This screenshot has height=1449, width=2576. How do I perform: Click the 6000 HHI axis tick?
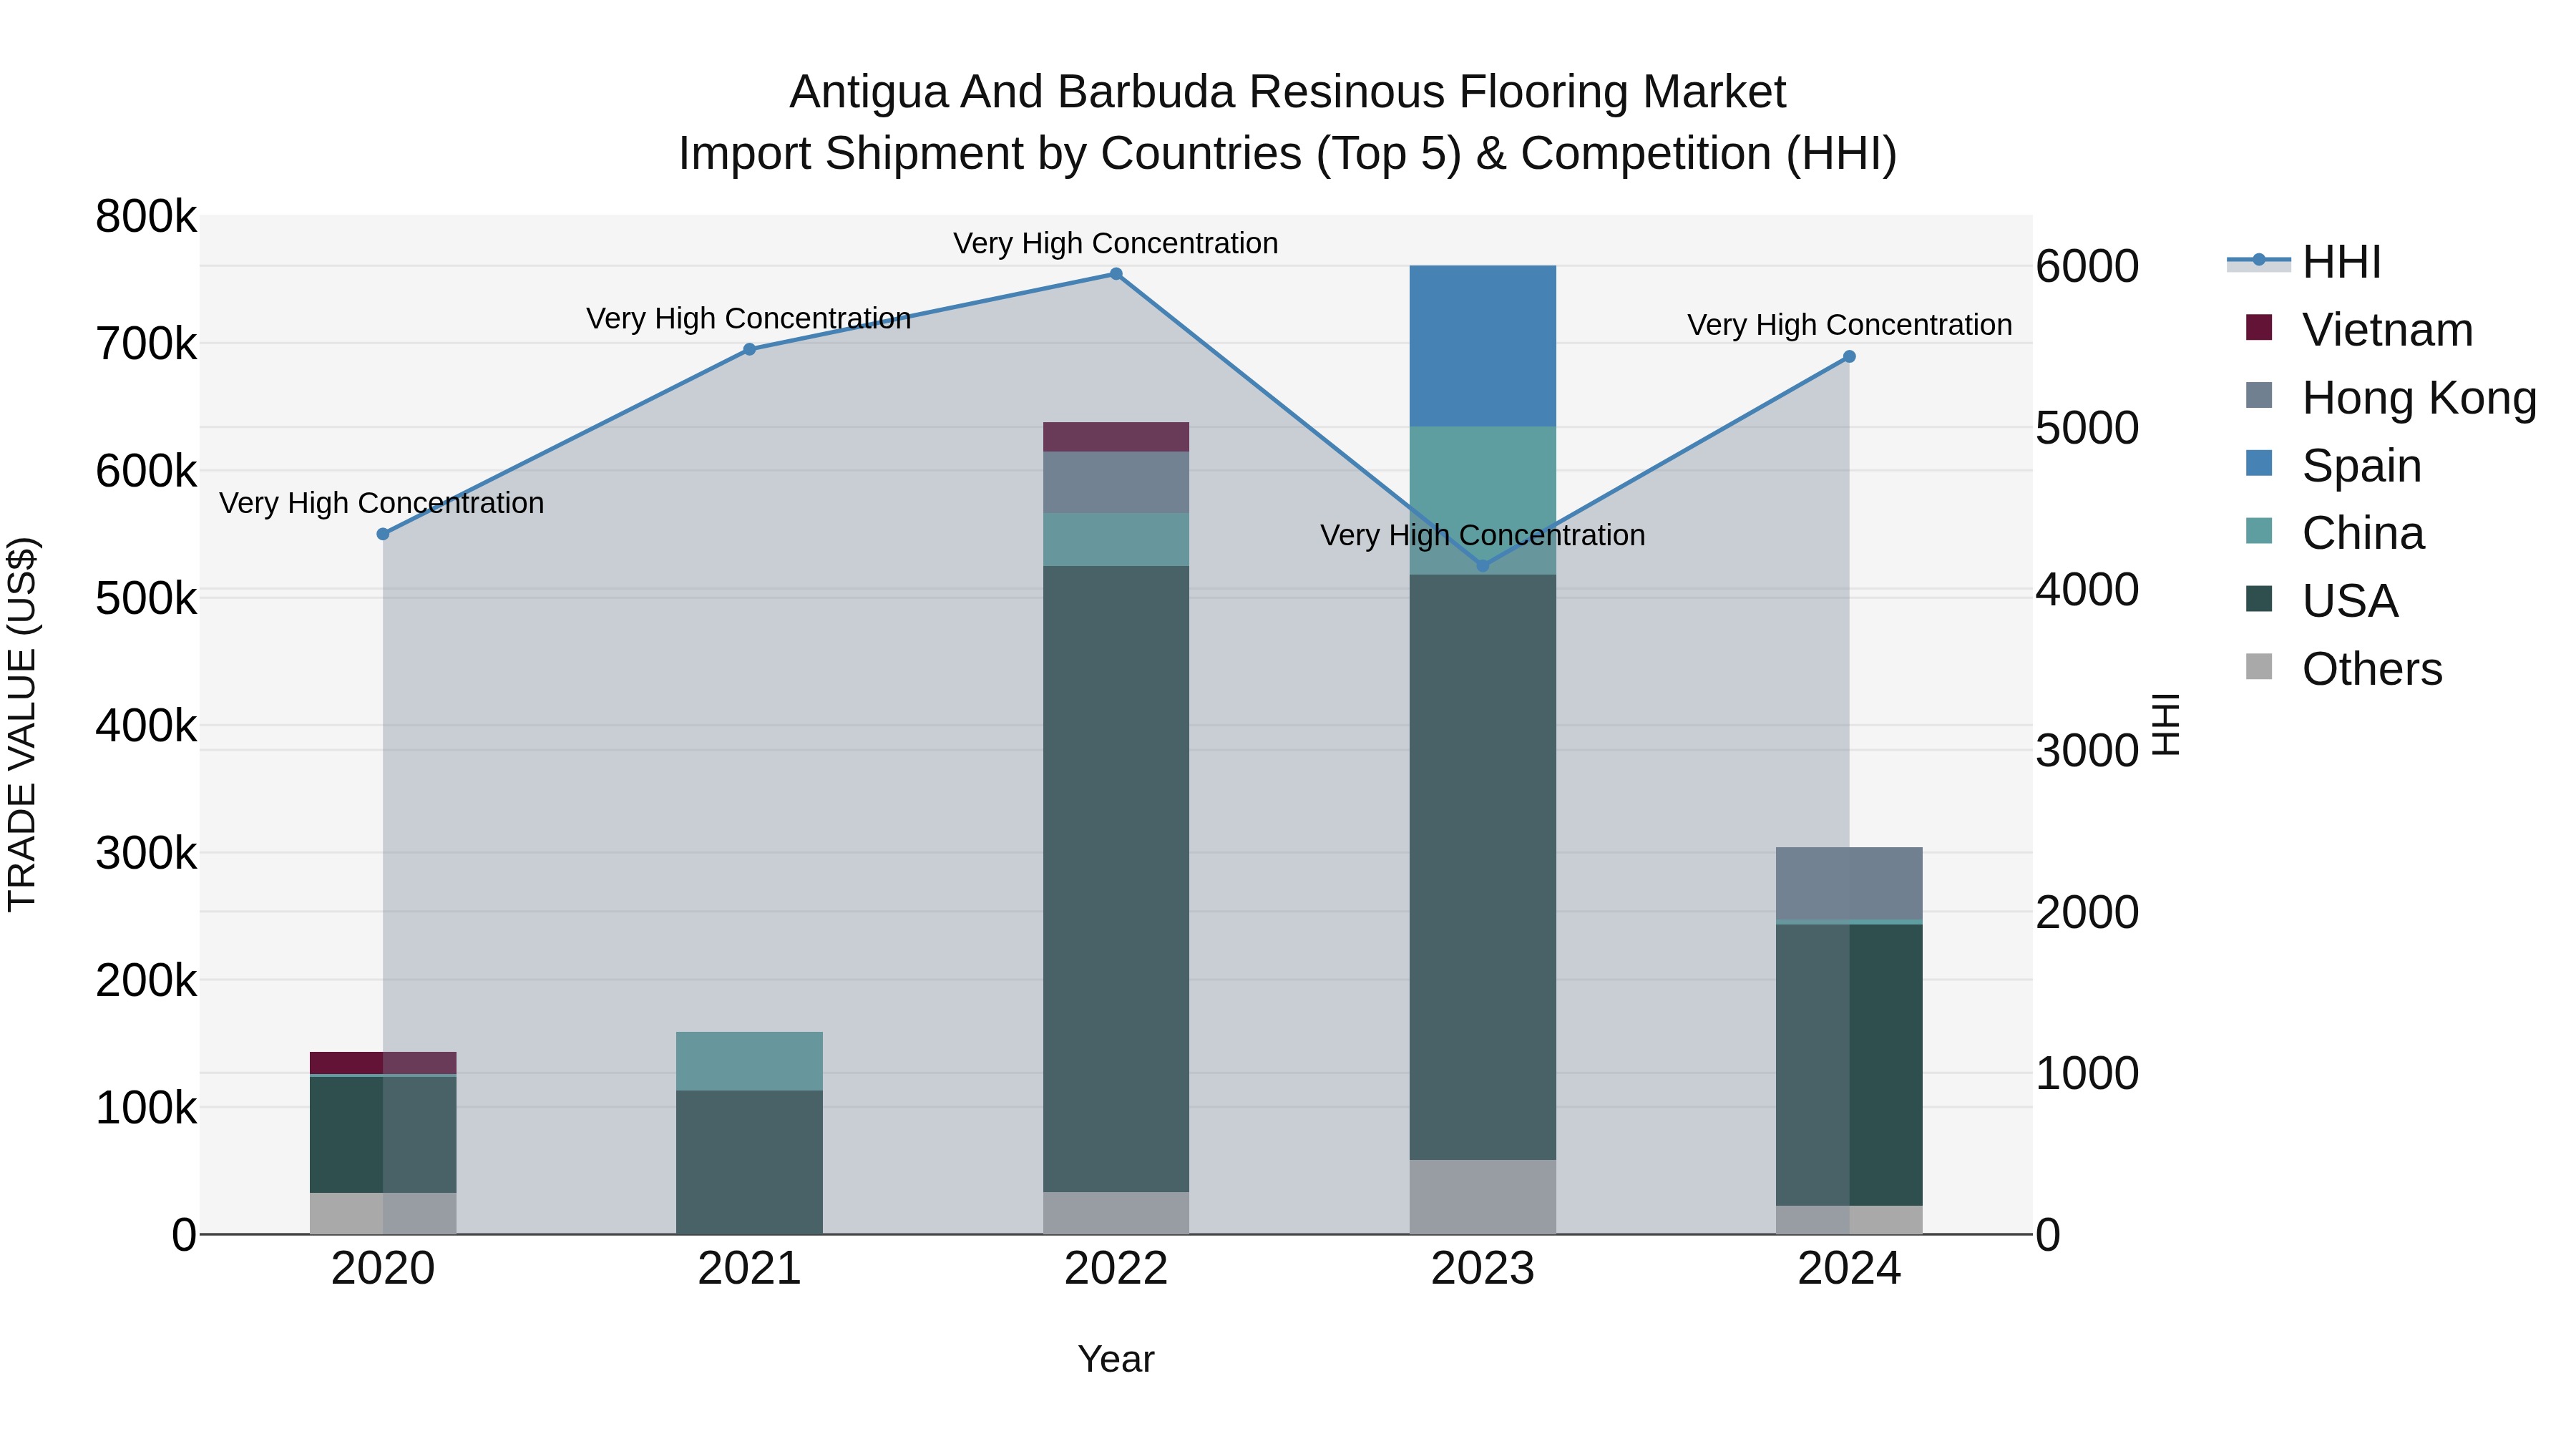click(2087, 266)
